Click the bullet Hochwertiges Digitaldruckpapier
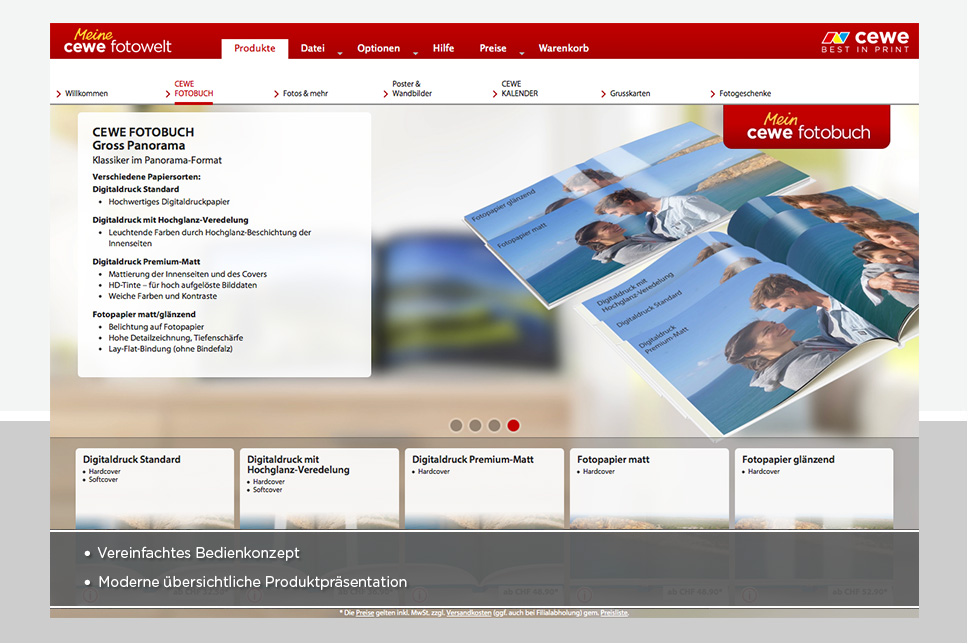Viewport: 968px width, 644px height. [169, 202]
